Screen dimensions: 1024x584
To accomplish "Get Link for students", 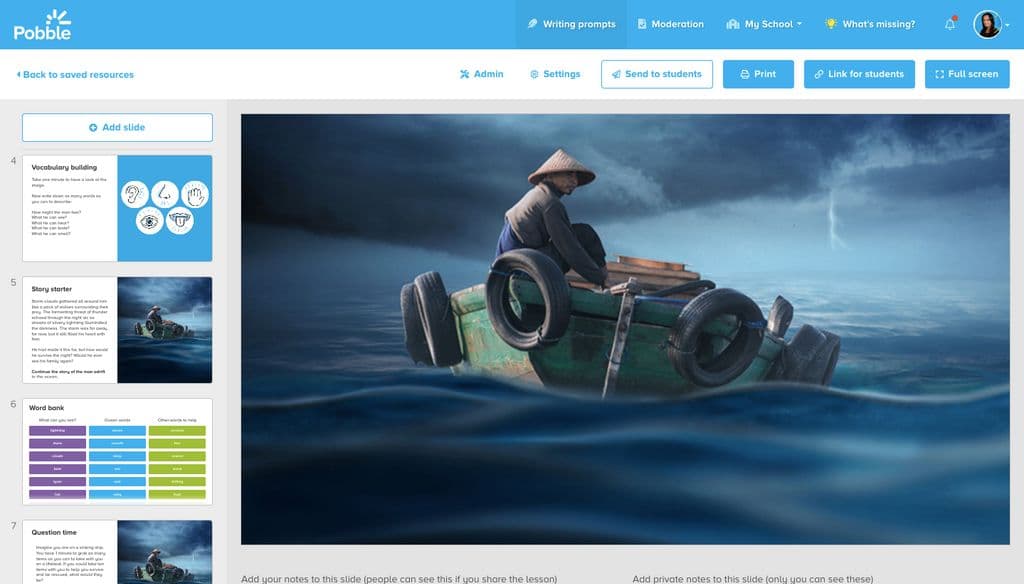I will pos(859,74).
